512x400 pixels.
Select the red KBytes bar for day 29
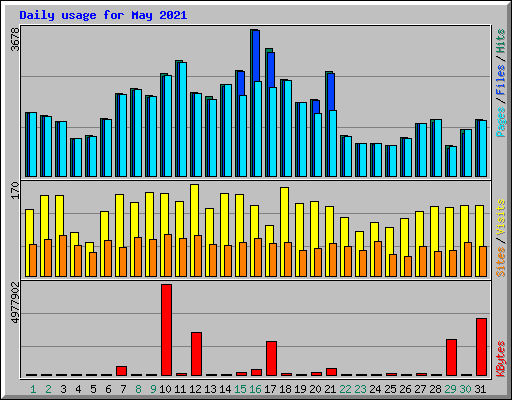tap(451, 357)
